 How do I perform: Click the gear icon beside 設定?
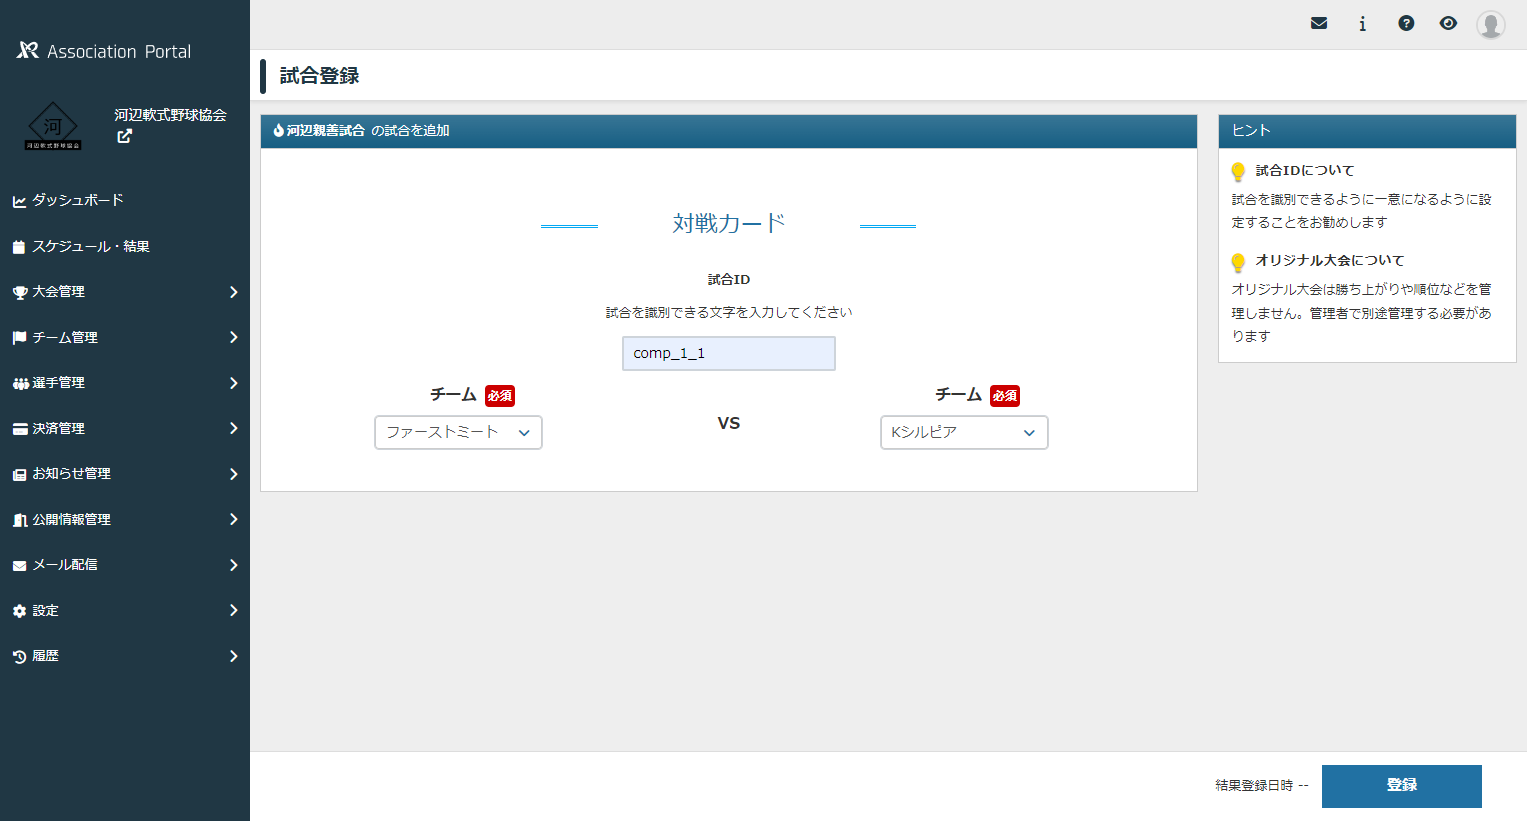[x=20, y=610]
